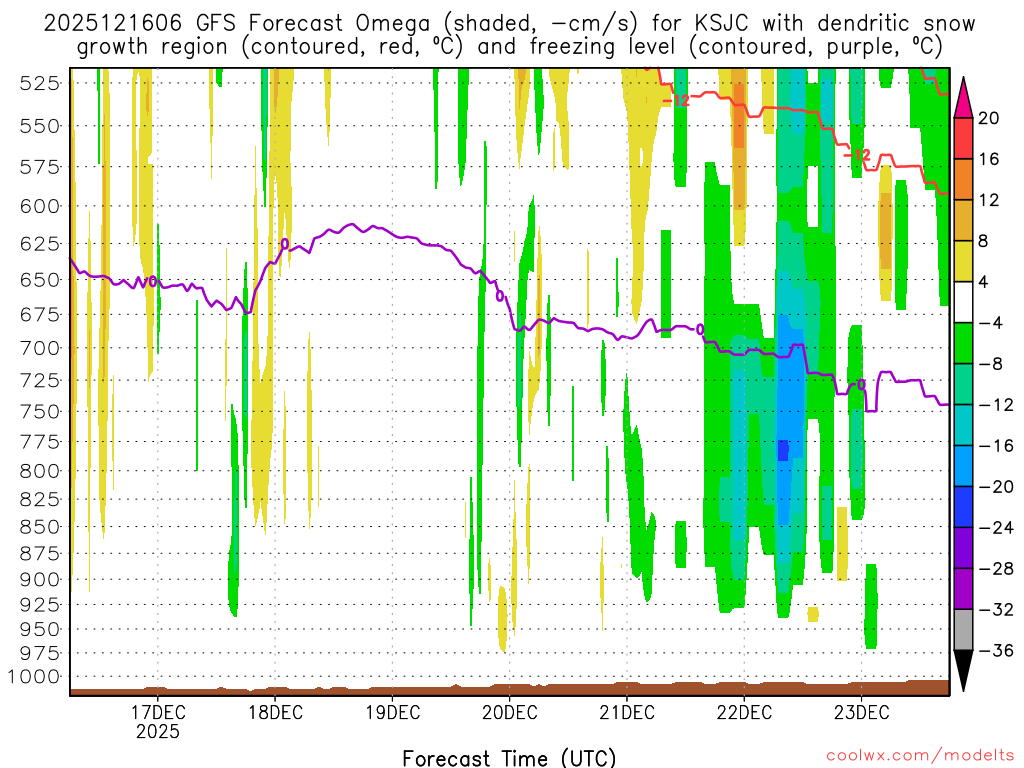Select the 575 pressure level label
This screenshot has height=768, width=1024.
point(39,167)
